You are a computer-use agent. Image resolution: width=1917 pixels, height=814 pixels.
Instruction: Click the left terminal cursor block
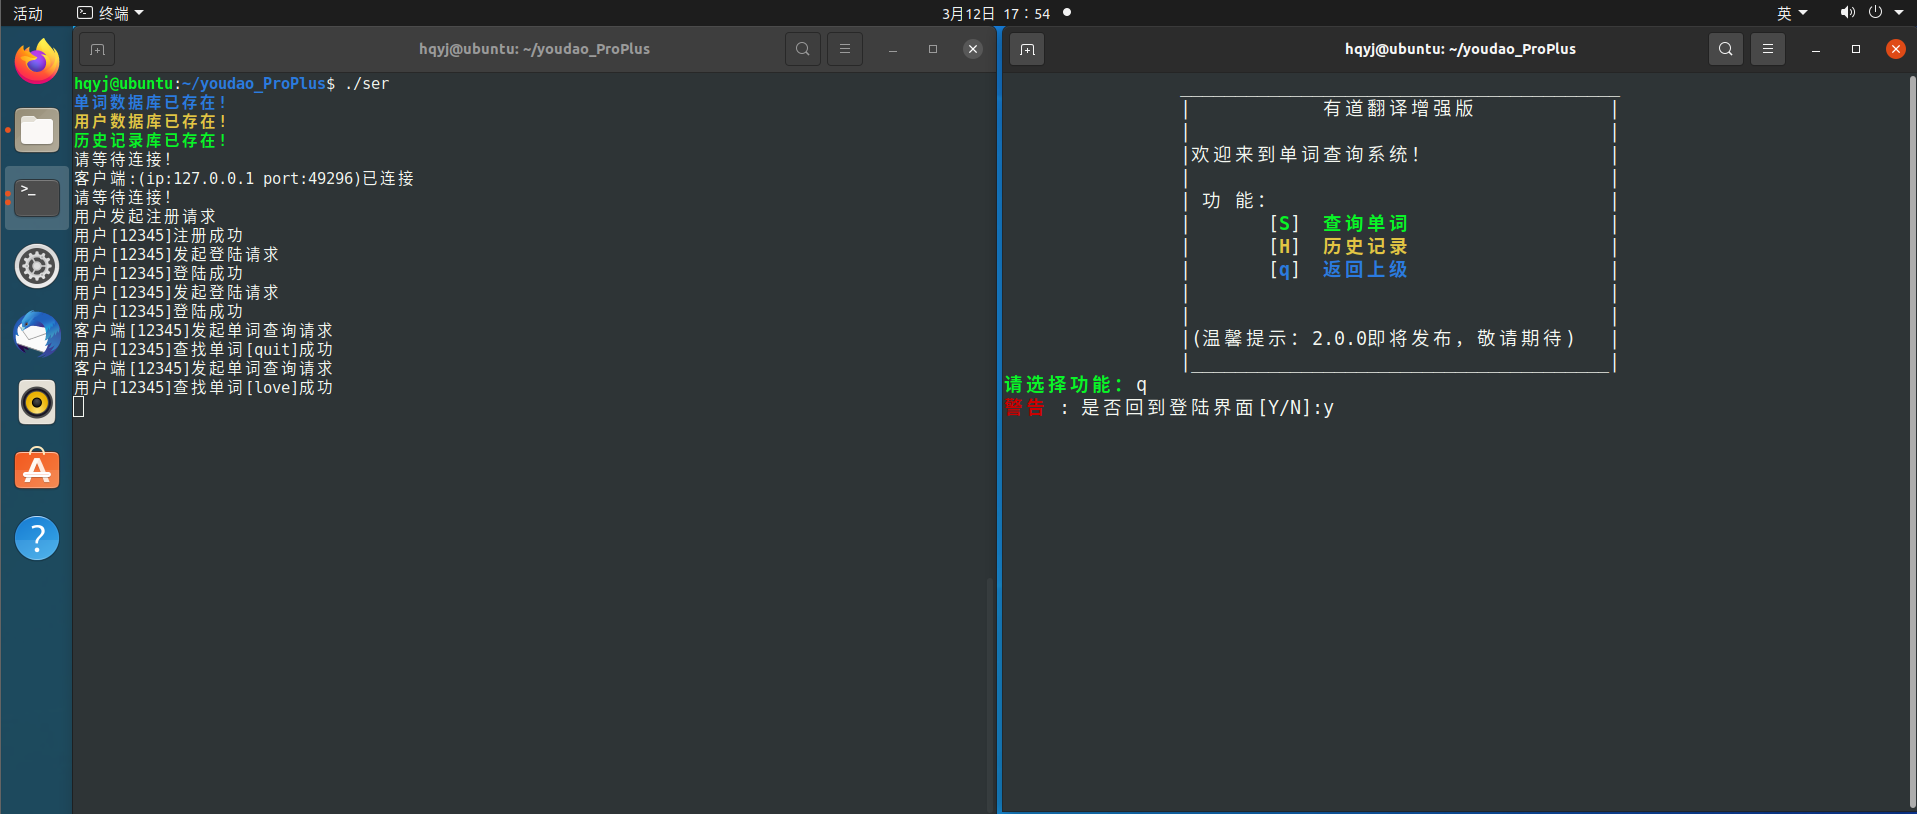(79, 407)
